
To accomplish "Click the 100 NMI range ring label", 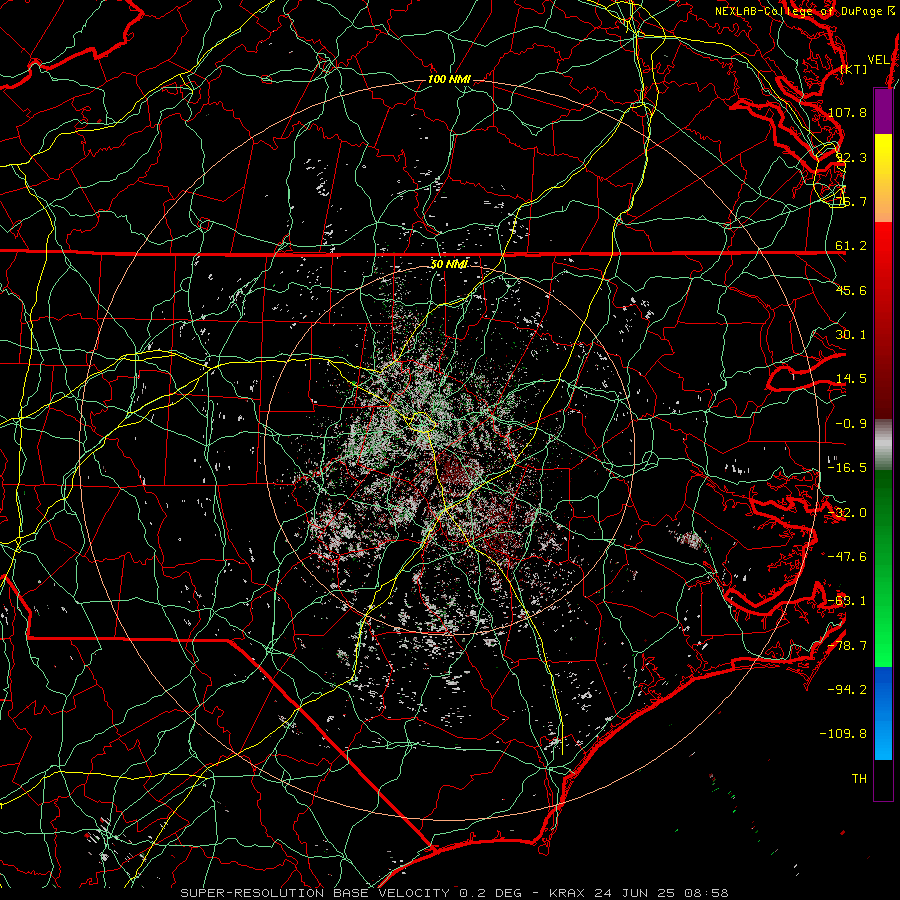I will click(449, 79).
